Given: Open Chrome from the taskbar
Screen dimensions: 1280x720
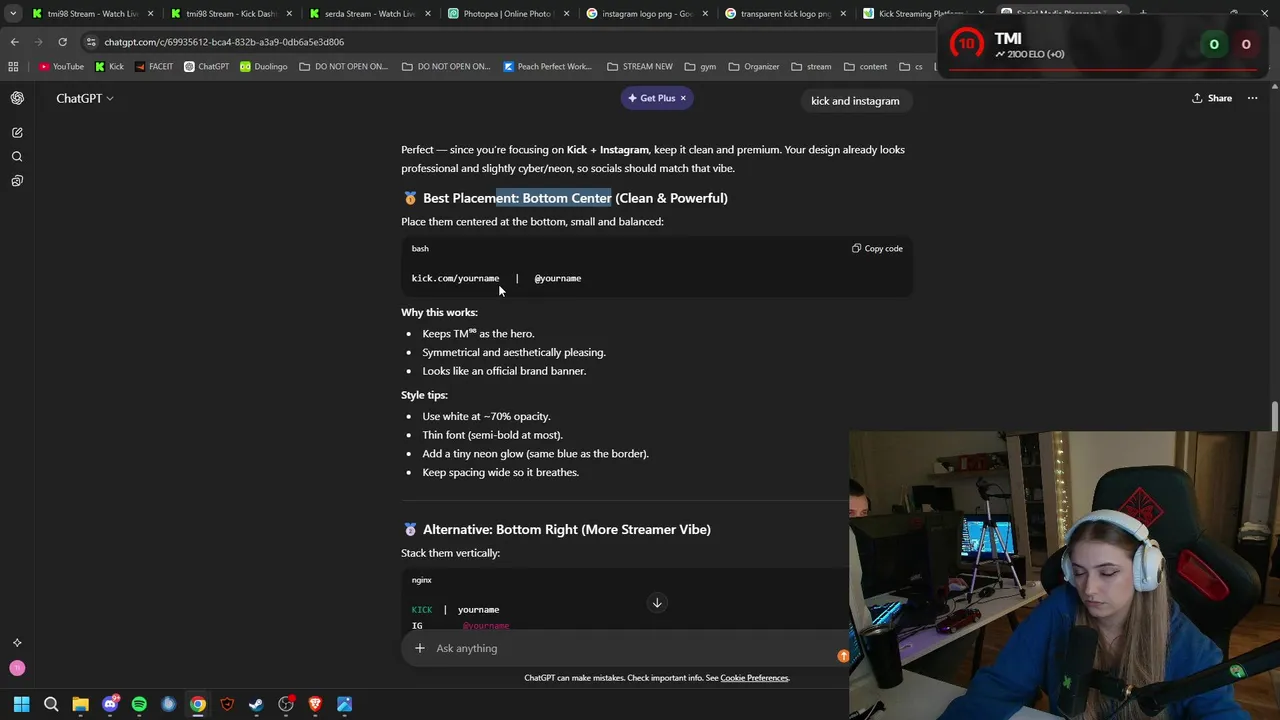Looking at the screenshot, I should click(x=198, y=704).
